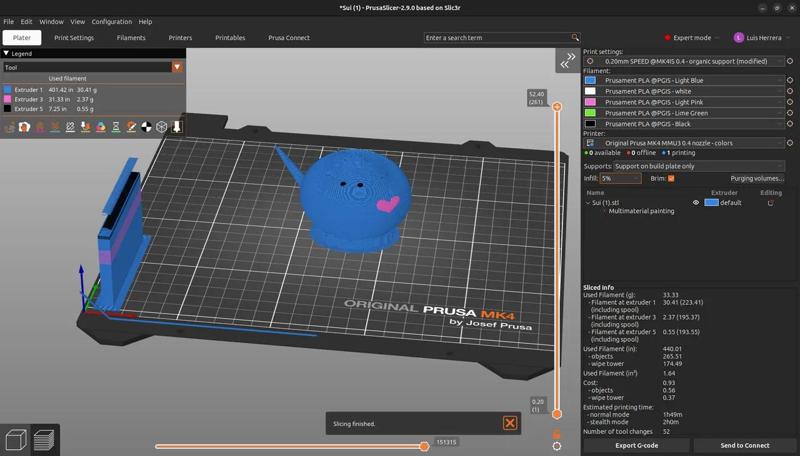Click the Light Pink filament color swatch
The height and width of the screenshot is (456, 800).
590,102
